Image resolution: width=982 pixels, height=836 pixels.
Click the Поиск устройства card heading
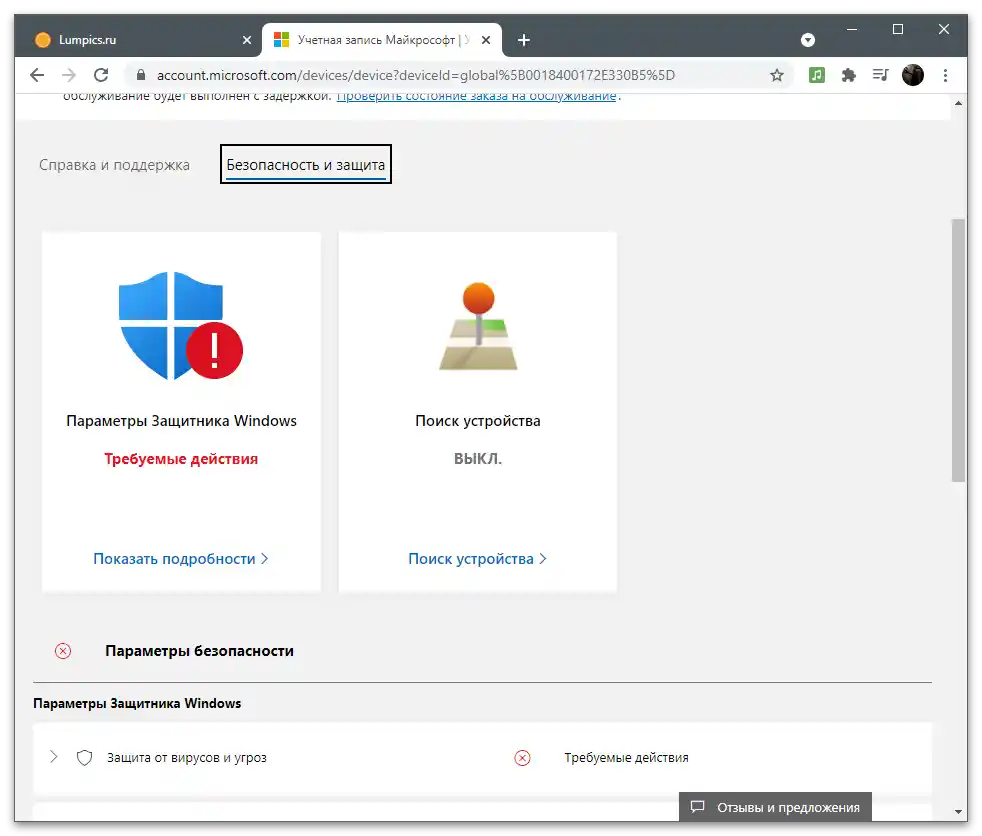478,421
